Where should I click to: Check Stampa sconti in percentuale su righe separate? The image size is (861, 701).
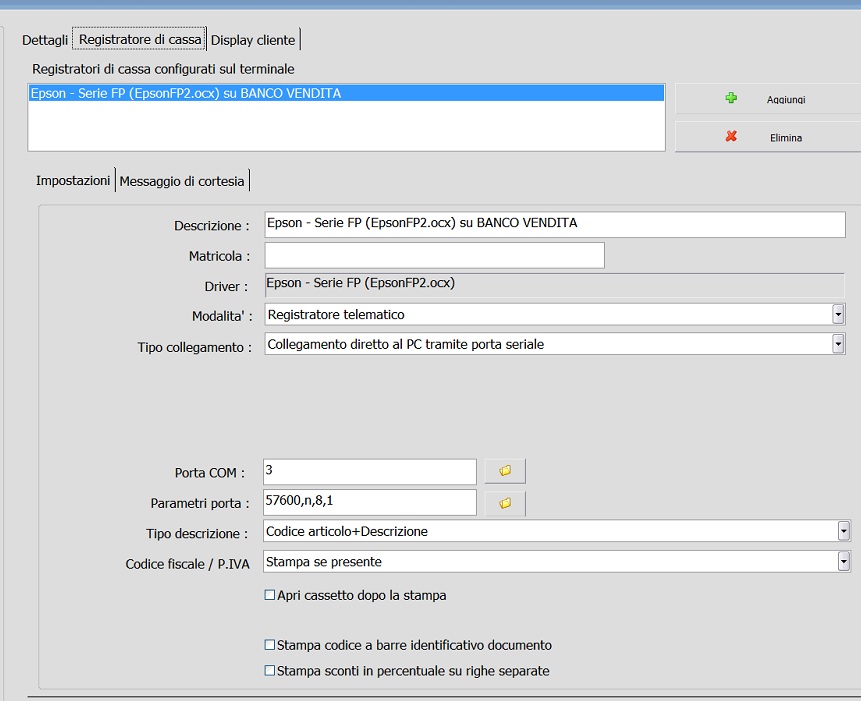pos(270,671)
